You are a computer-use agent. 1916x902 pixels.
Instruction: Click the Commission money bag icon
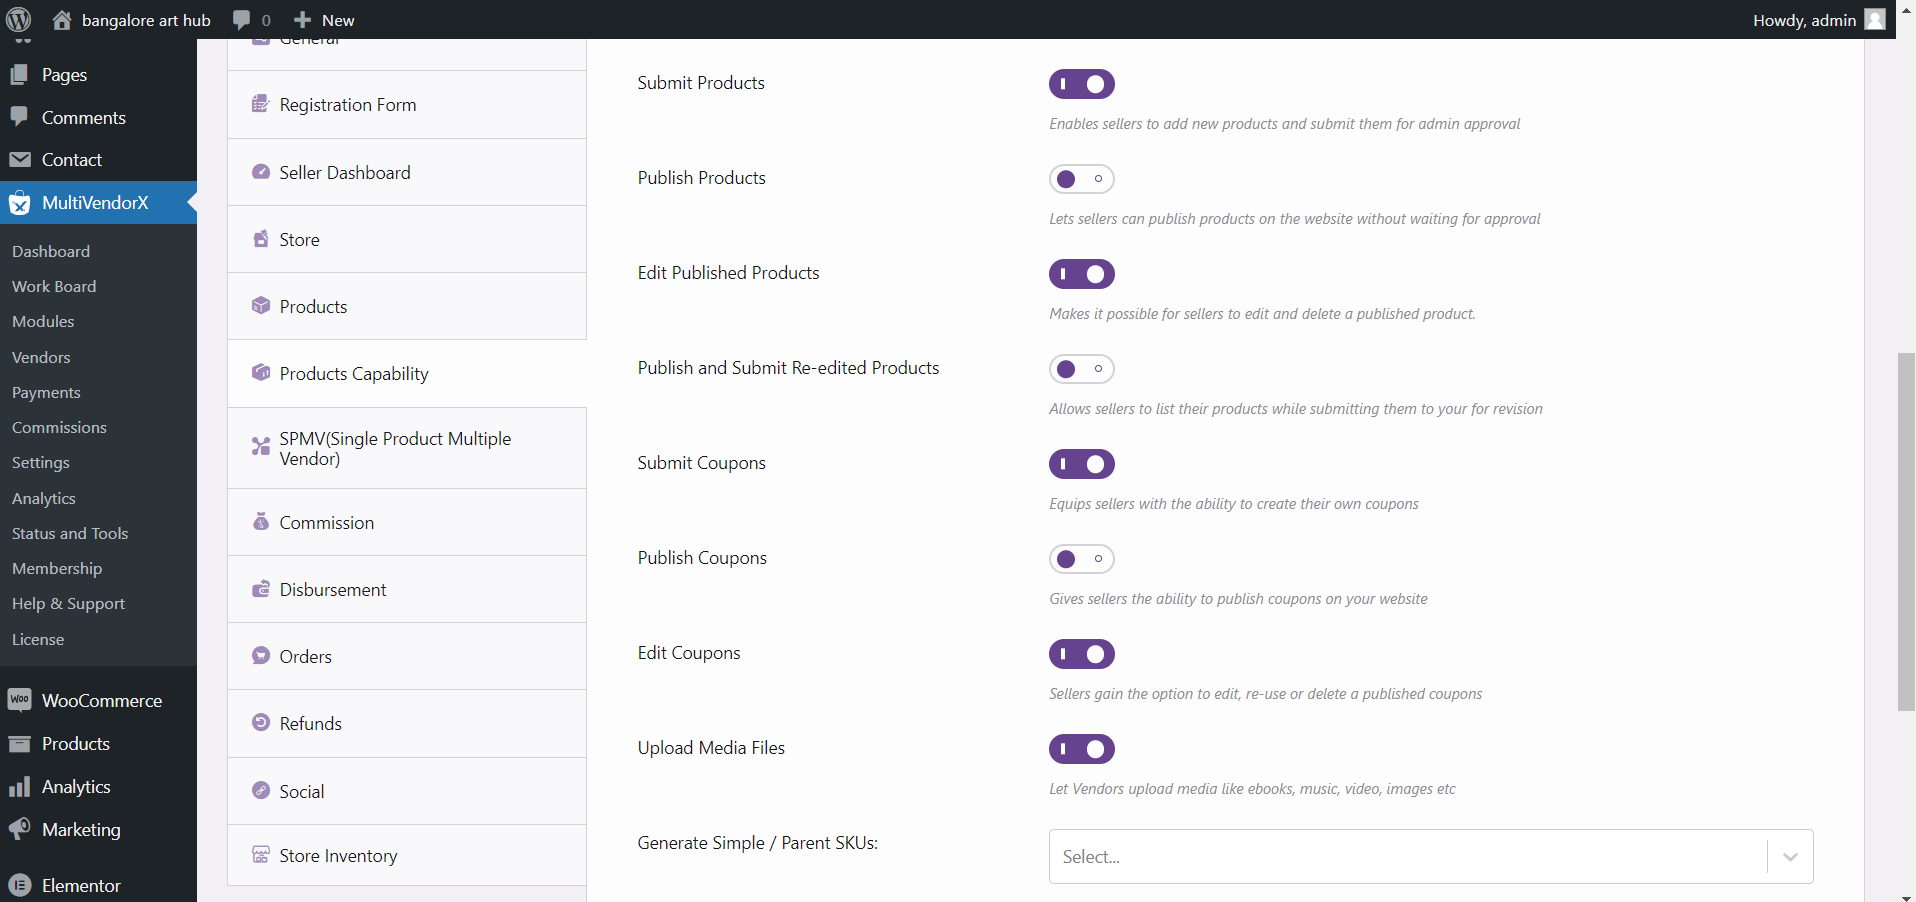coord(261,522)
